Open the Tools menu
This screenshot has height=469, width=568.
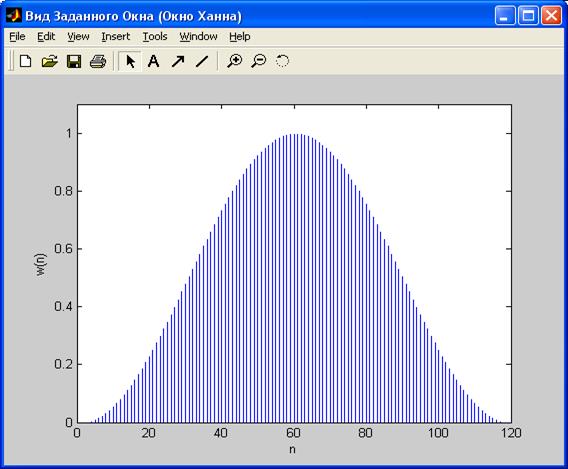click(x=155, y=37)
